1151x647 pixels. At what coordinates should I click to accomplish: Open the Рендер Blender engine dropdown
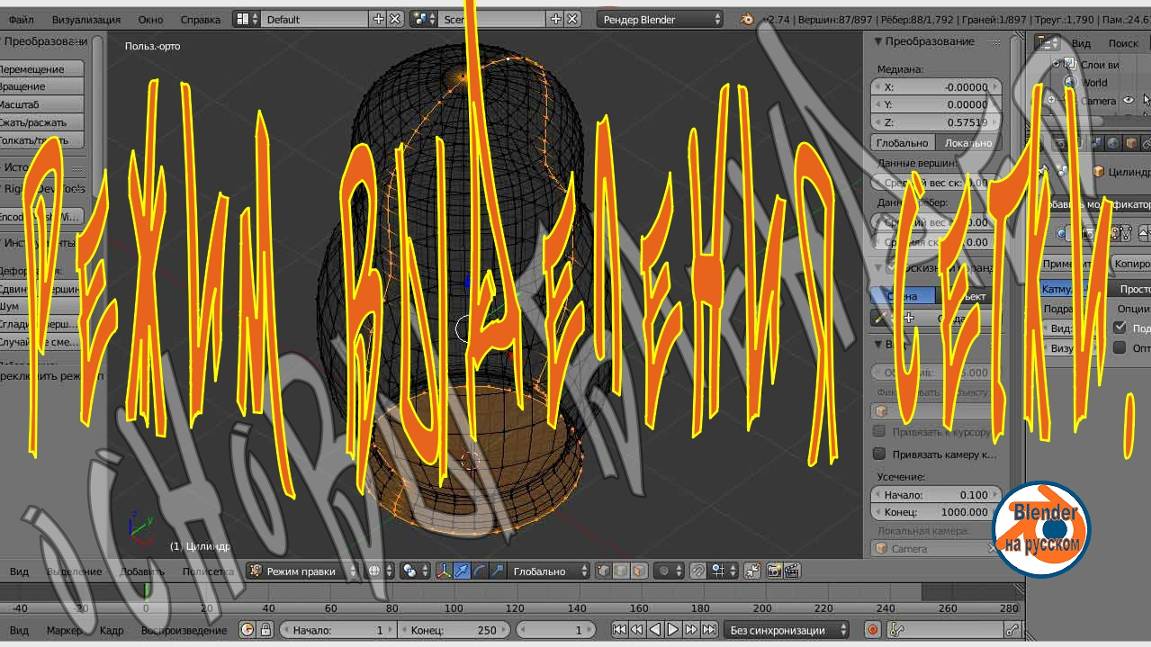point(660,17)
